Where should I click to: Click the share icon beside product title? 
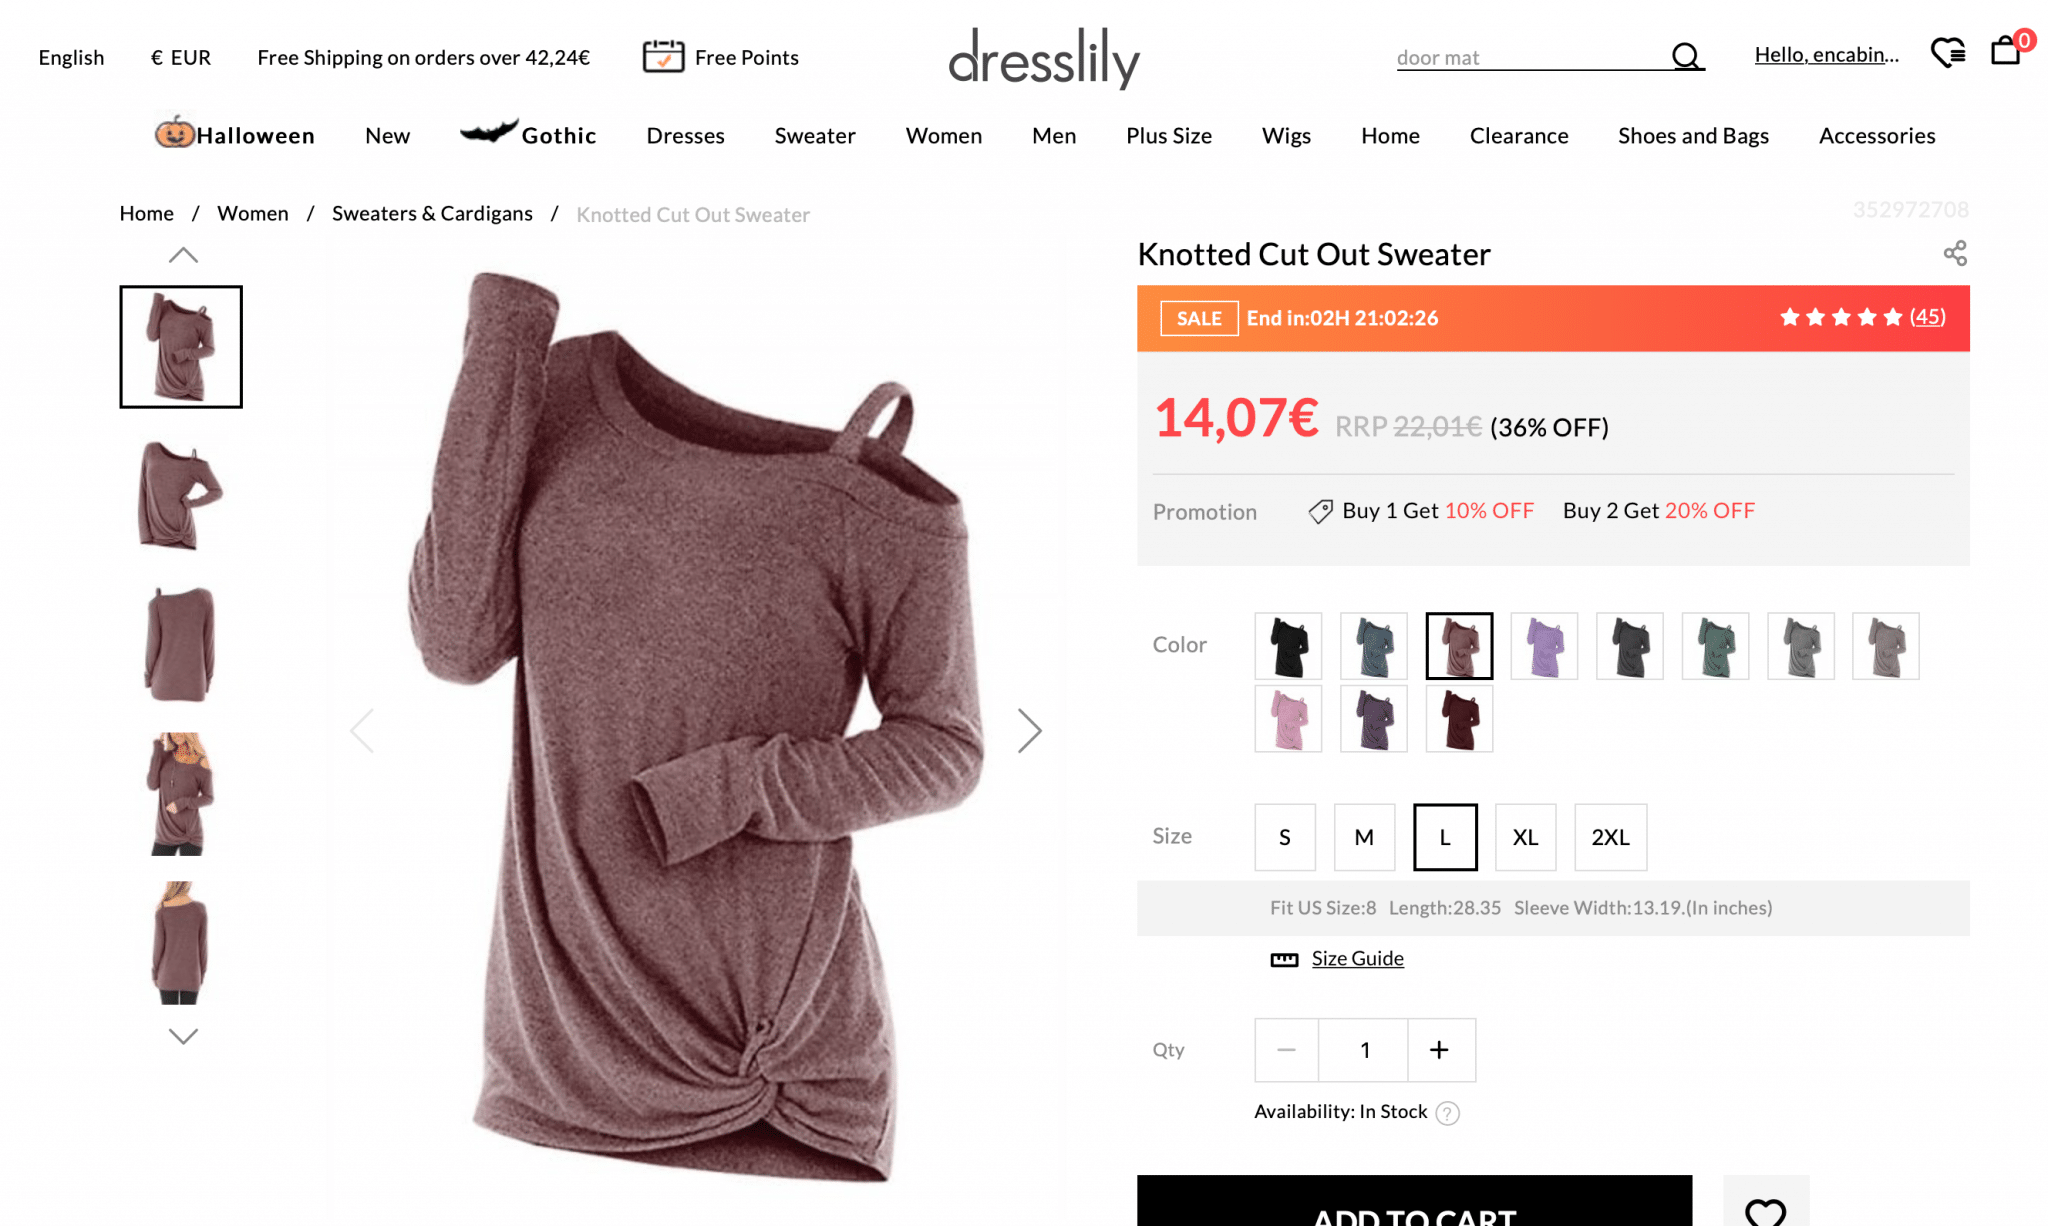click(1955, 253)
